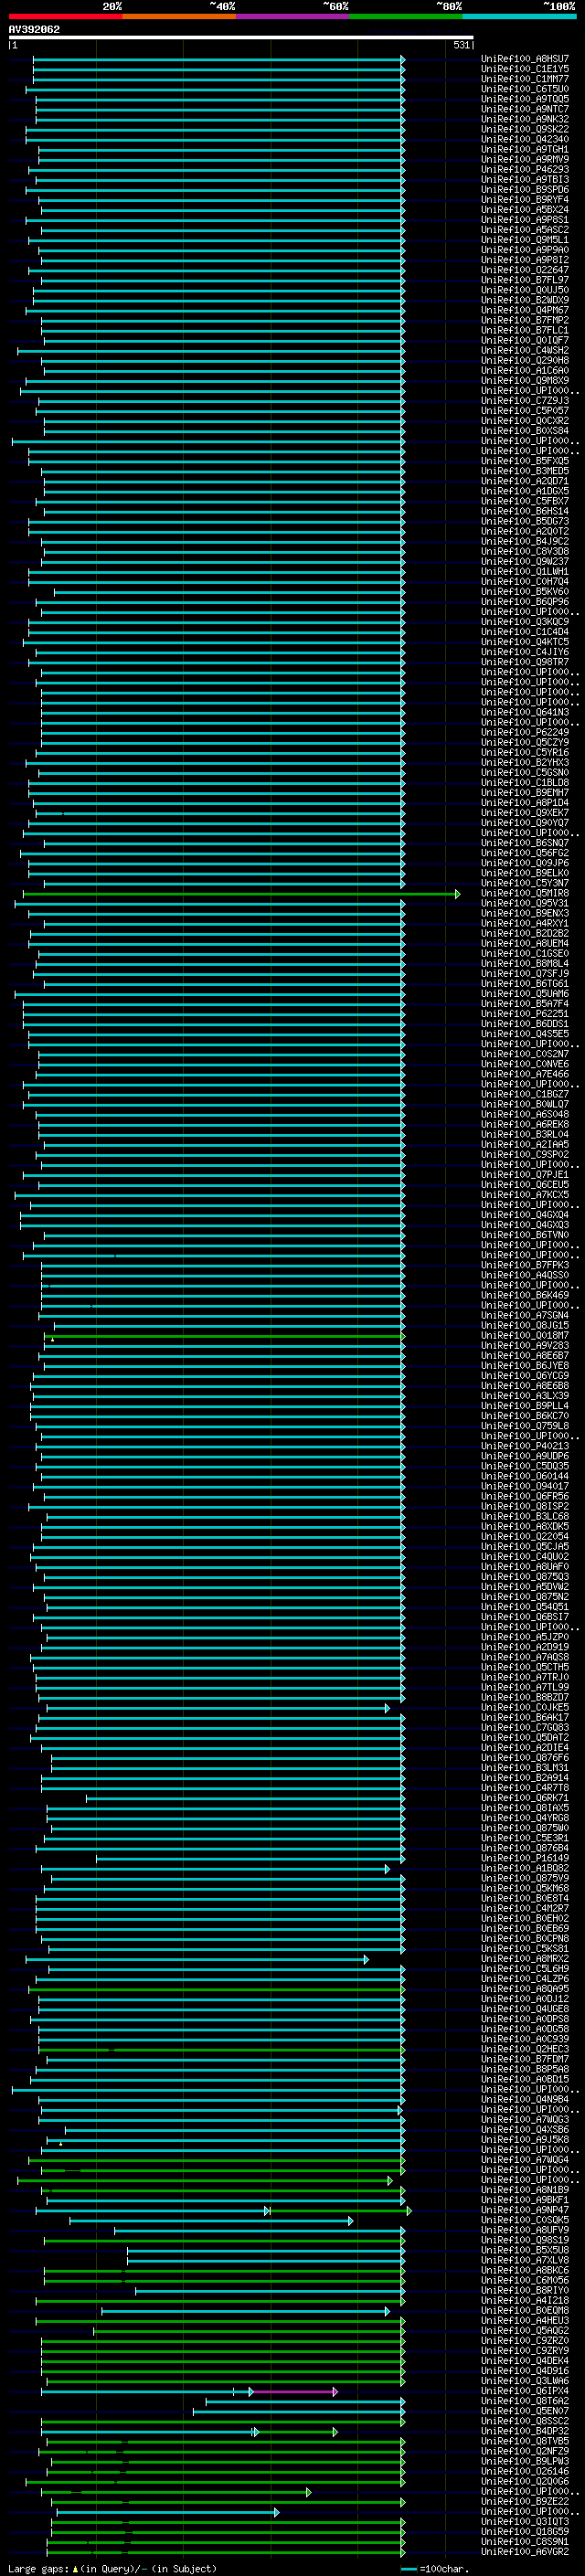Click UniRef100_A7KCX5 entry label
This screenshot has width=585, height=2576.
pos(525,1195)
